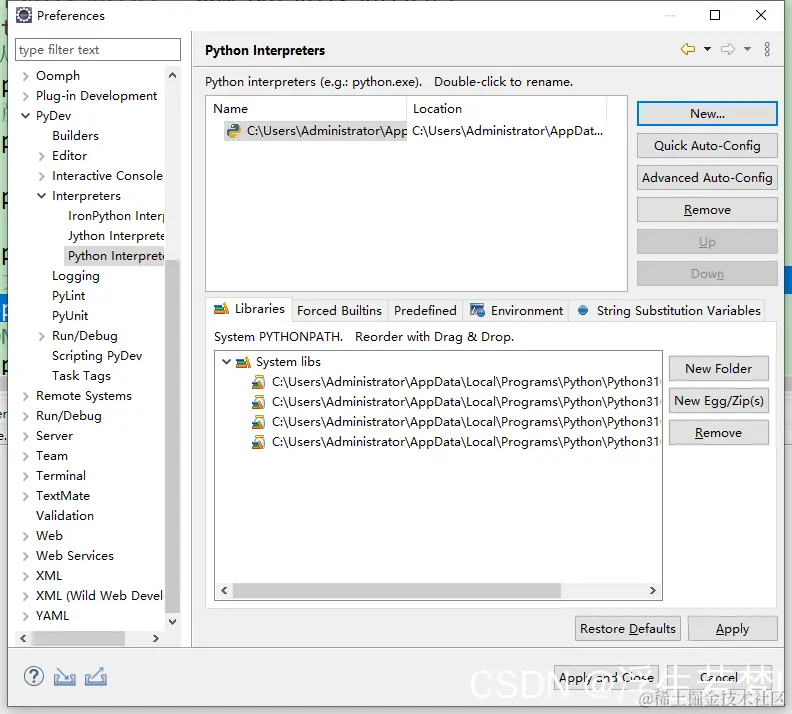Viewport: 792px width, 714px height.
Task: Click the Location column header
Action: coord(506,109)
